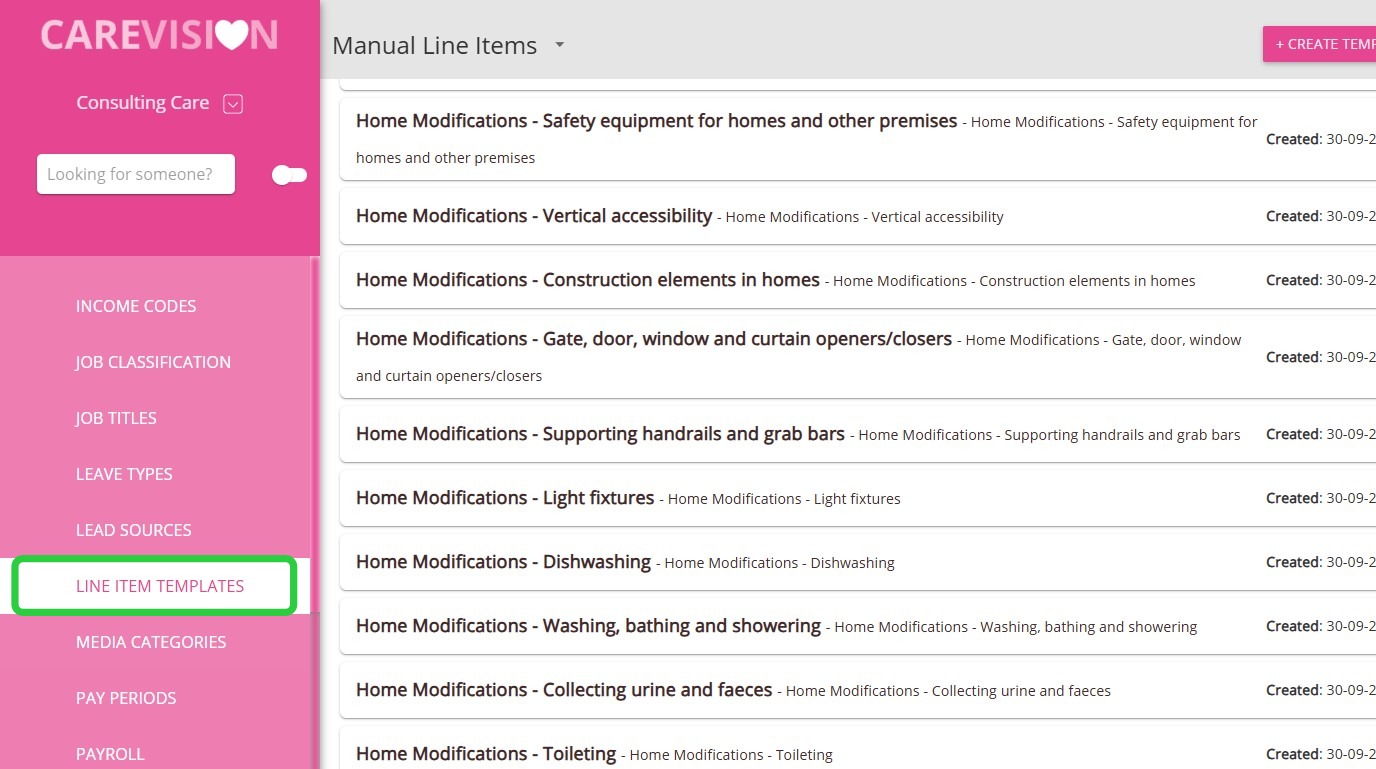Viewport: 1376px width, 769px height.
Task: Select Job Classification menu item
Action: [153, 362]
